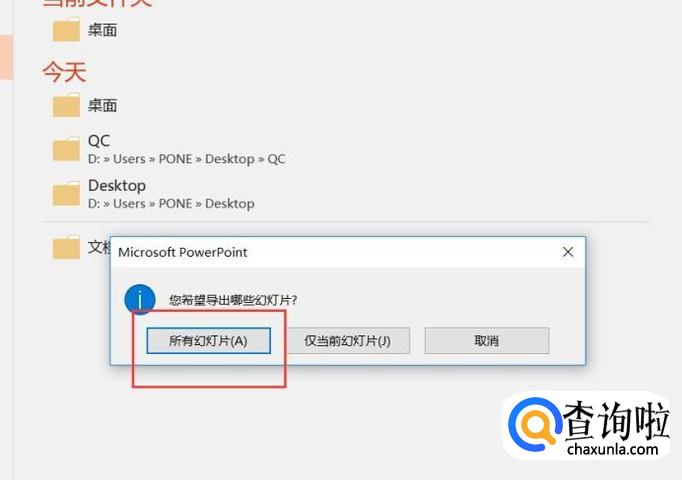
Task: Click the Microsoft PowerPoint dialog title bar
Action: pos(335,252)
